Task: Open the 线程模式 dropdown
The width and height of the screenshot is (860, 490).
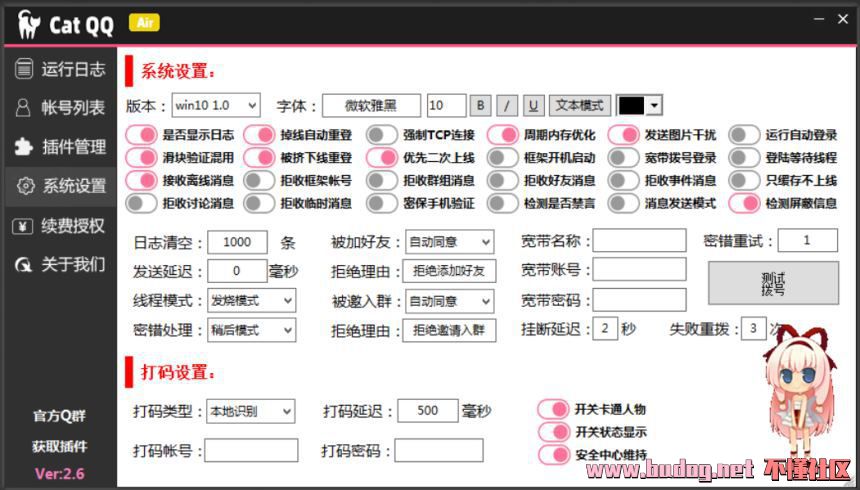Action: pos(252,300)
